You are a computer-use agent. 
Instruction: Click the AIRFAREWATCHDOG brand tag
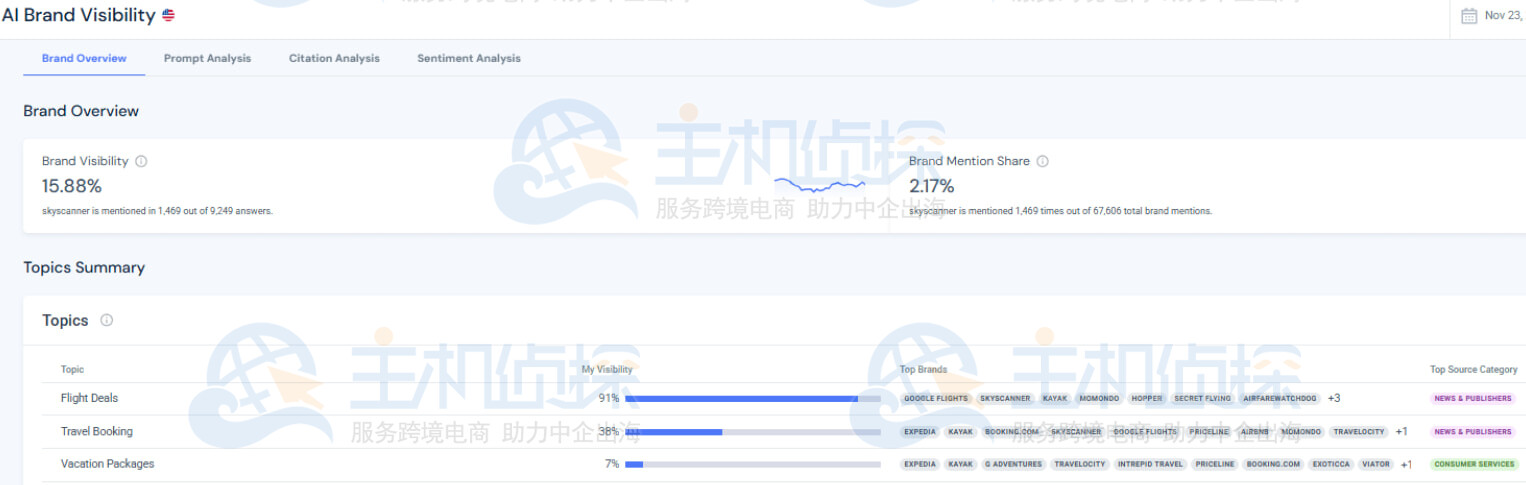click(1280, 398)
